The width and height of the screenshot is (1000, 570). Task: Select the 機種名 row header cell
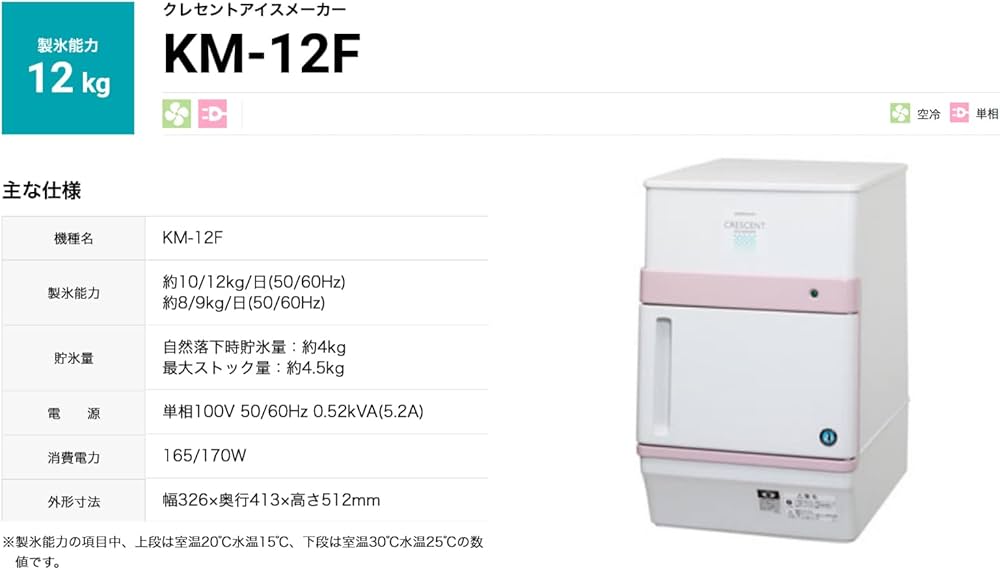(73, 238)
